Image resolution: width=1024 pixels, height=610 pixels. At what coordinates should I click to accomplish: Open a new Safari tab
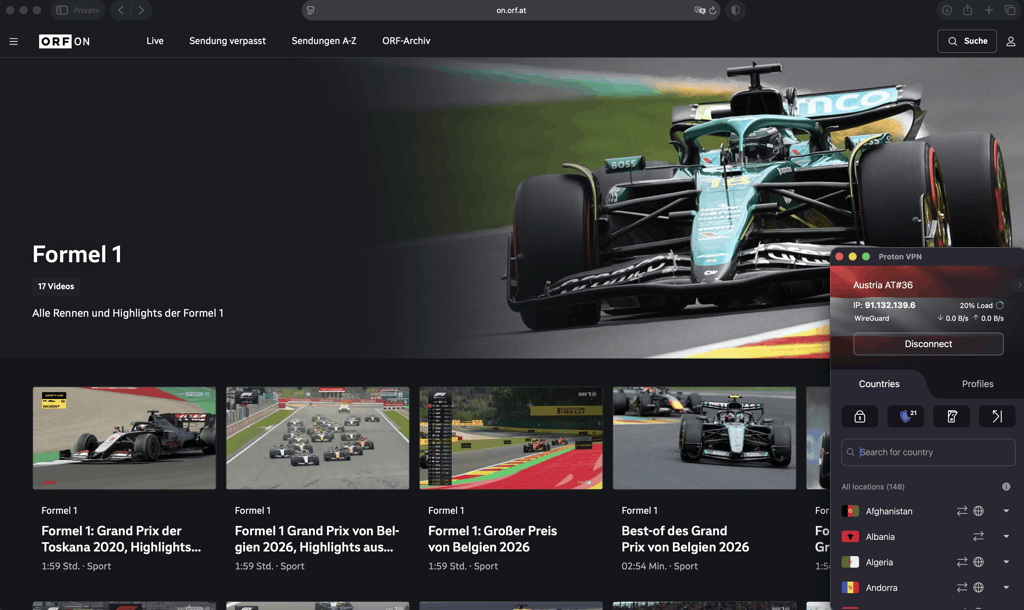pyautogui.click(x=989, y=10)
